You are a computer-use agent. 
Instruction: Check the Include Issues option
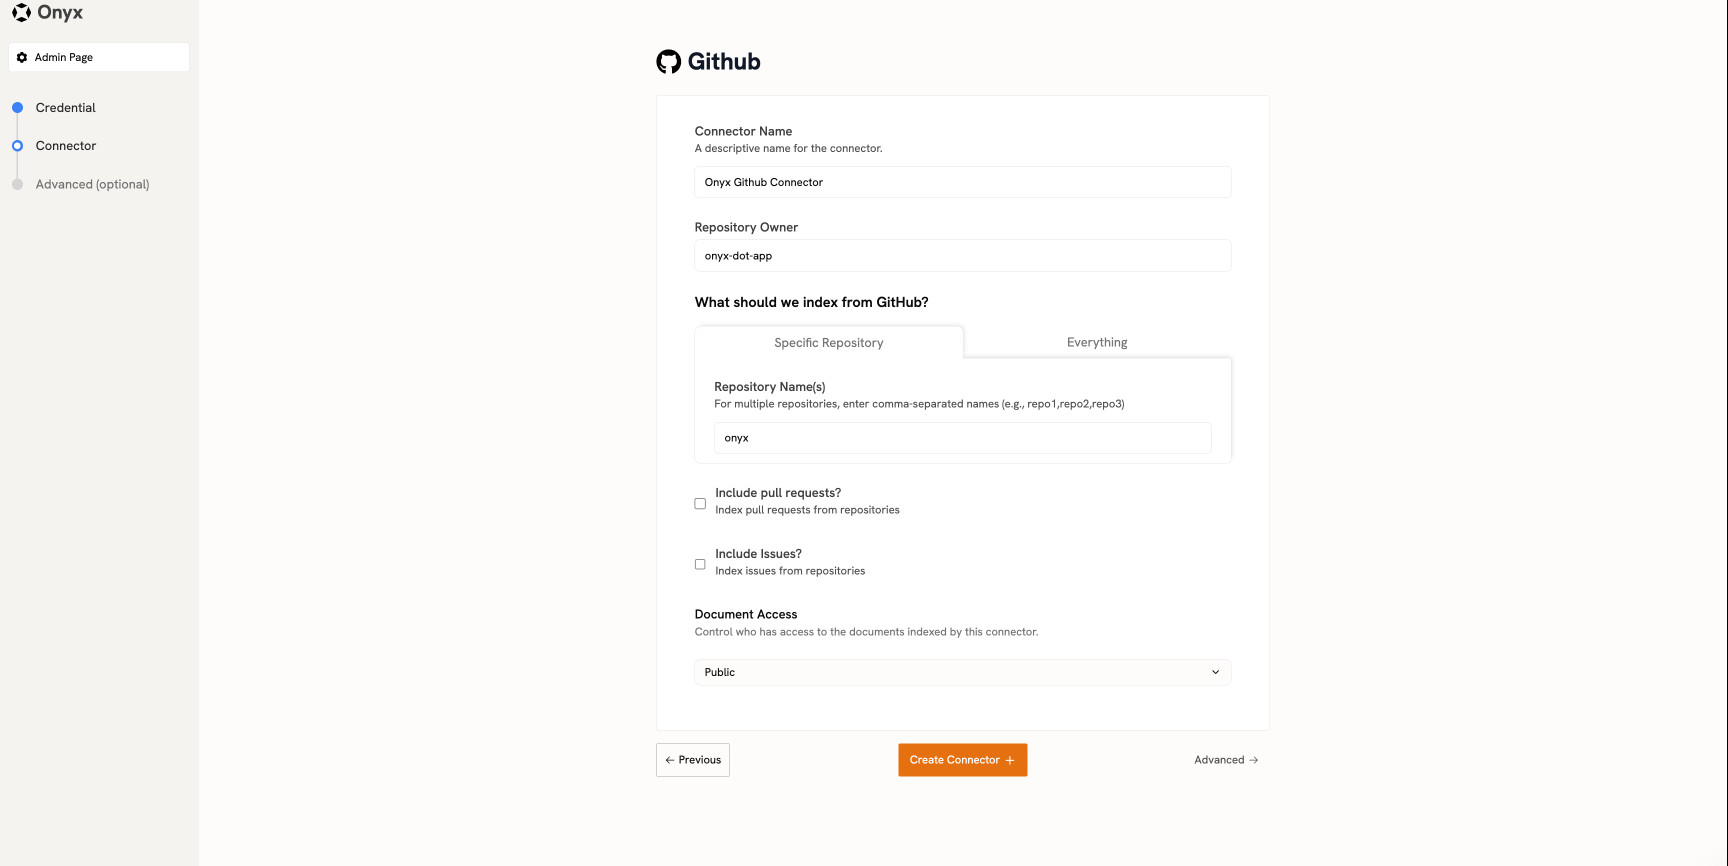[x=699, y=564]
